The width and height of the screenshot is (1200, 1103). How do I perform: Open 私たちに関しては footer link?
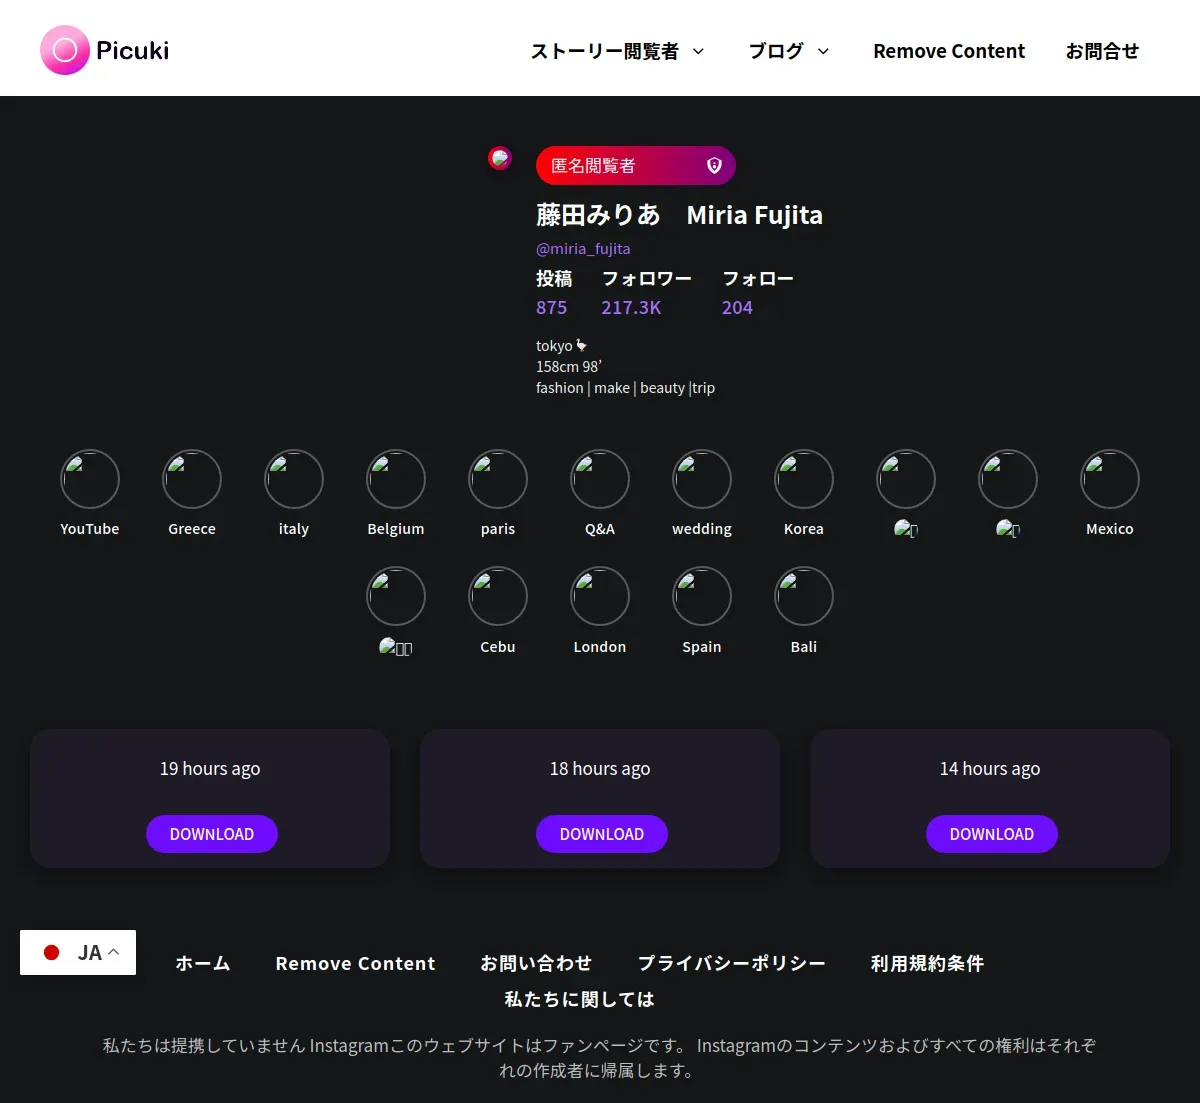579,999
